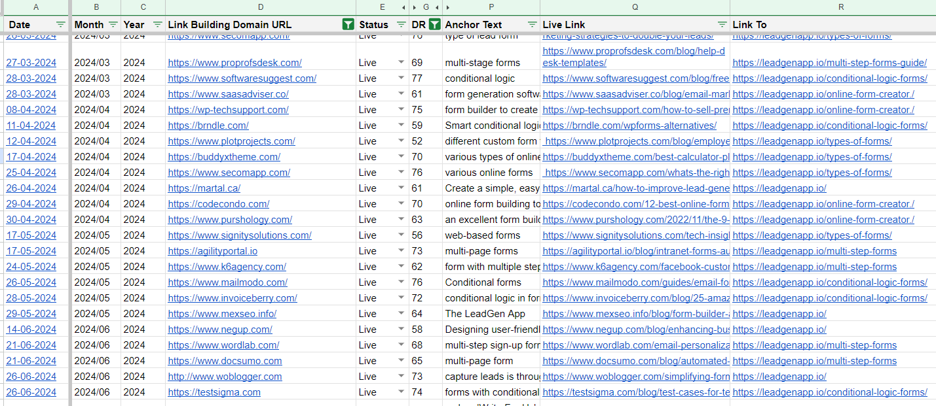Open the filter icon on Year header
Image resolution: width=936 pixels, height=406 pixels.
click(158, 25)
